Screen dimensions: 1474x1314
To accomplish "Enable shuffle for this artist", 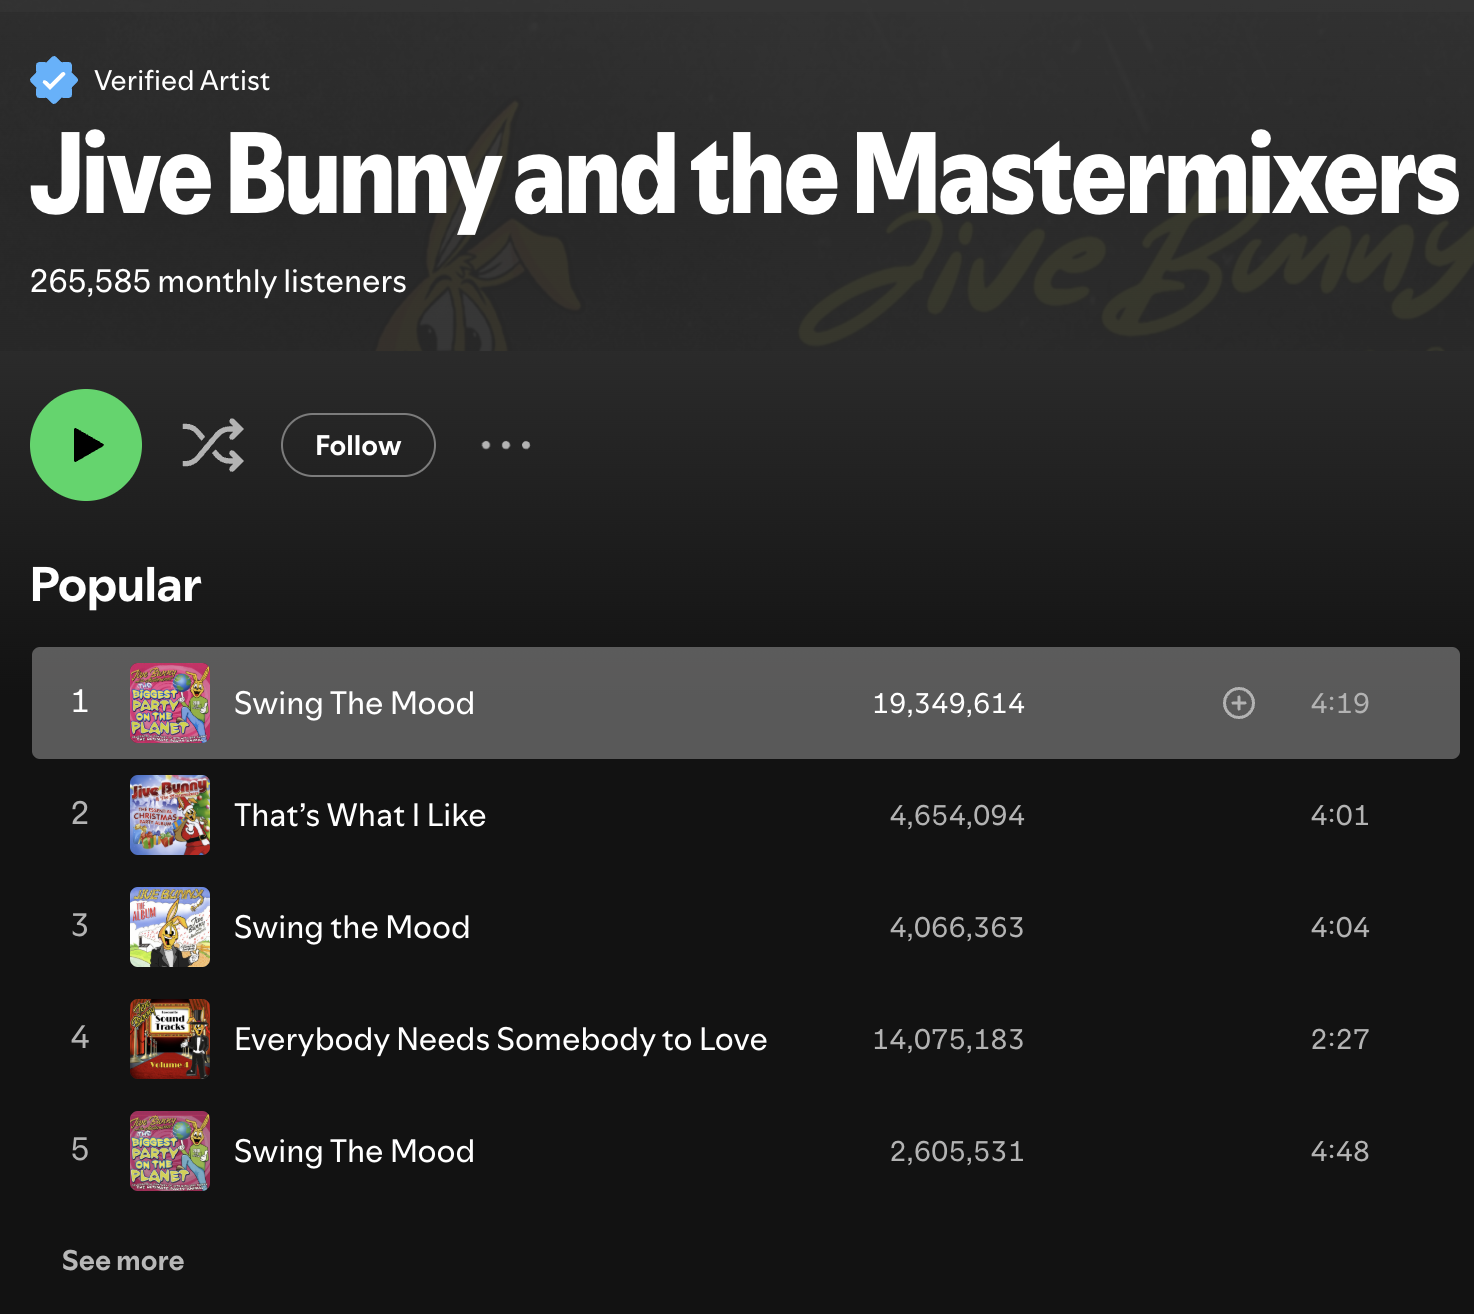I will (213, 445).
